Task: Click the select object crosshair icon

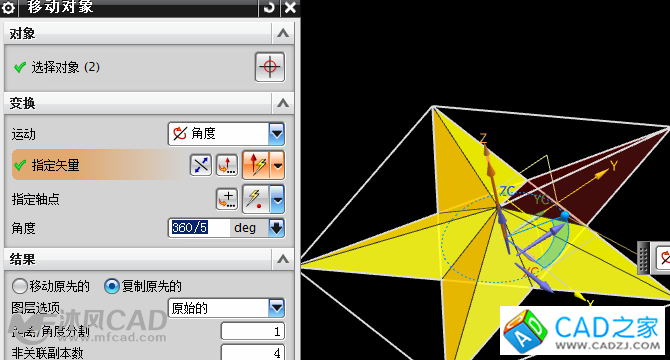Action: click(270, 67)
